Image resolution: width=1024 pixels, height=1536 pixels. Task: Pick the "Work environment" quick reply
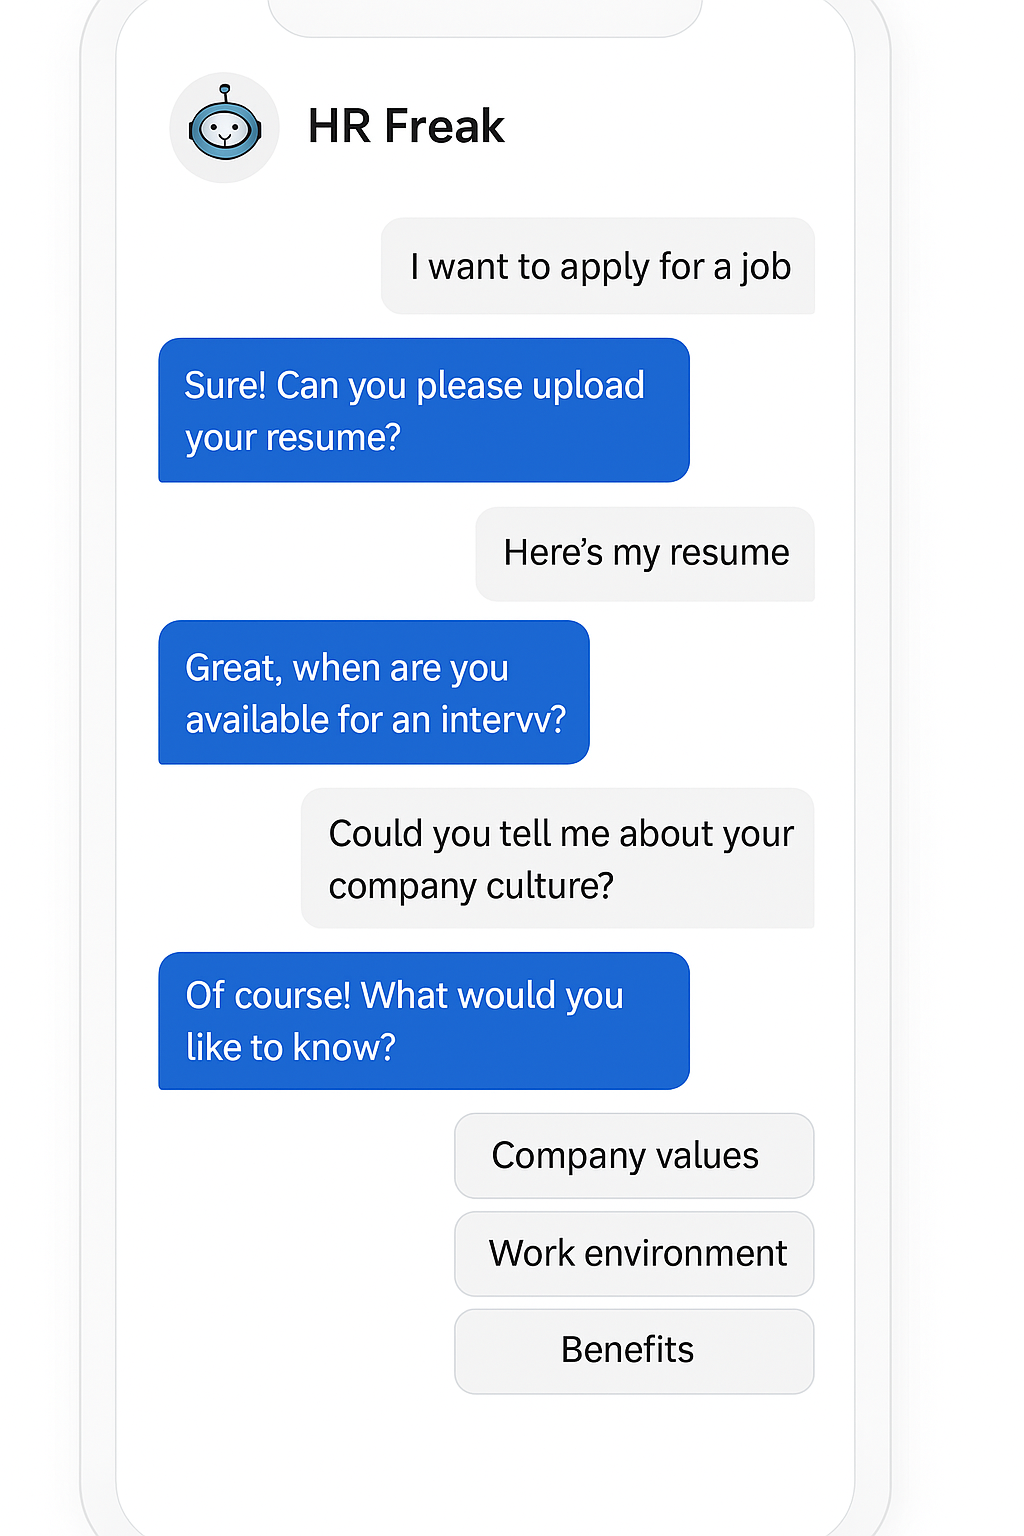tap(633, 1254)
